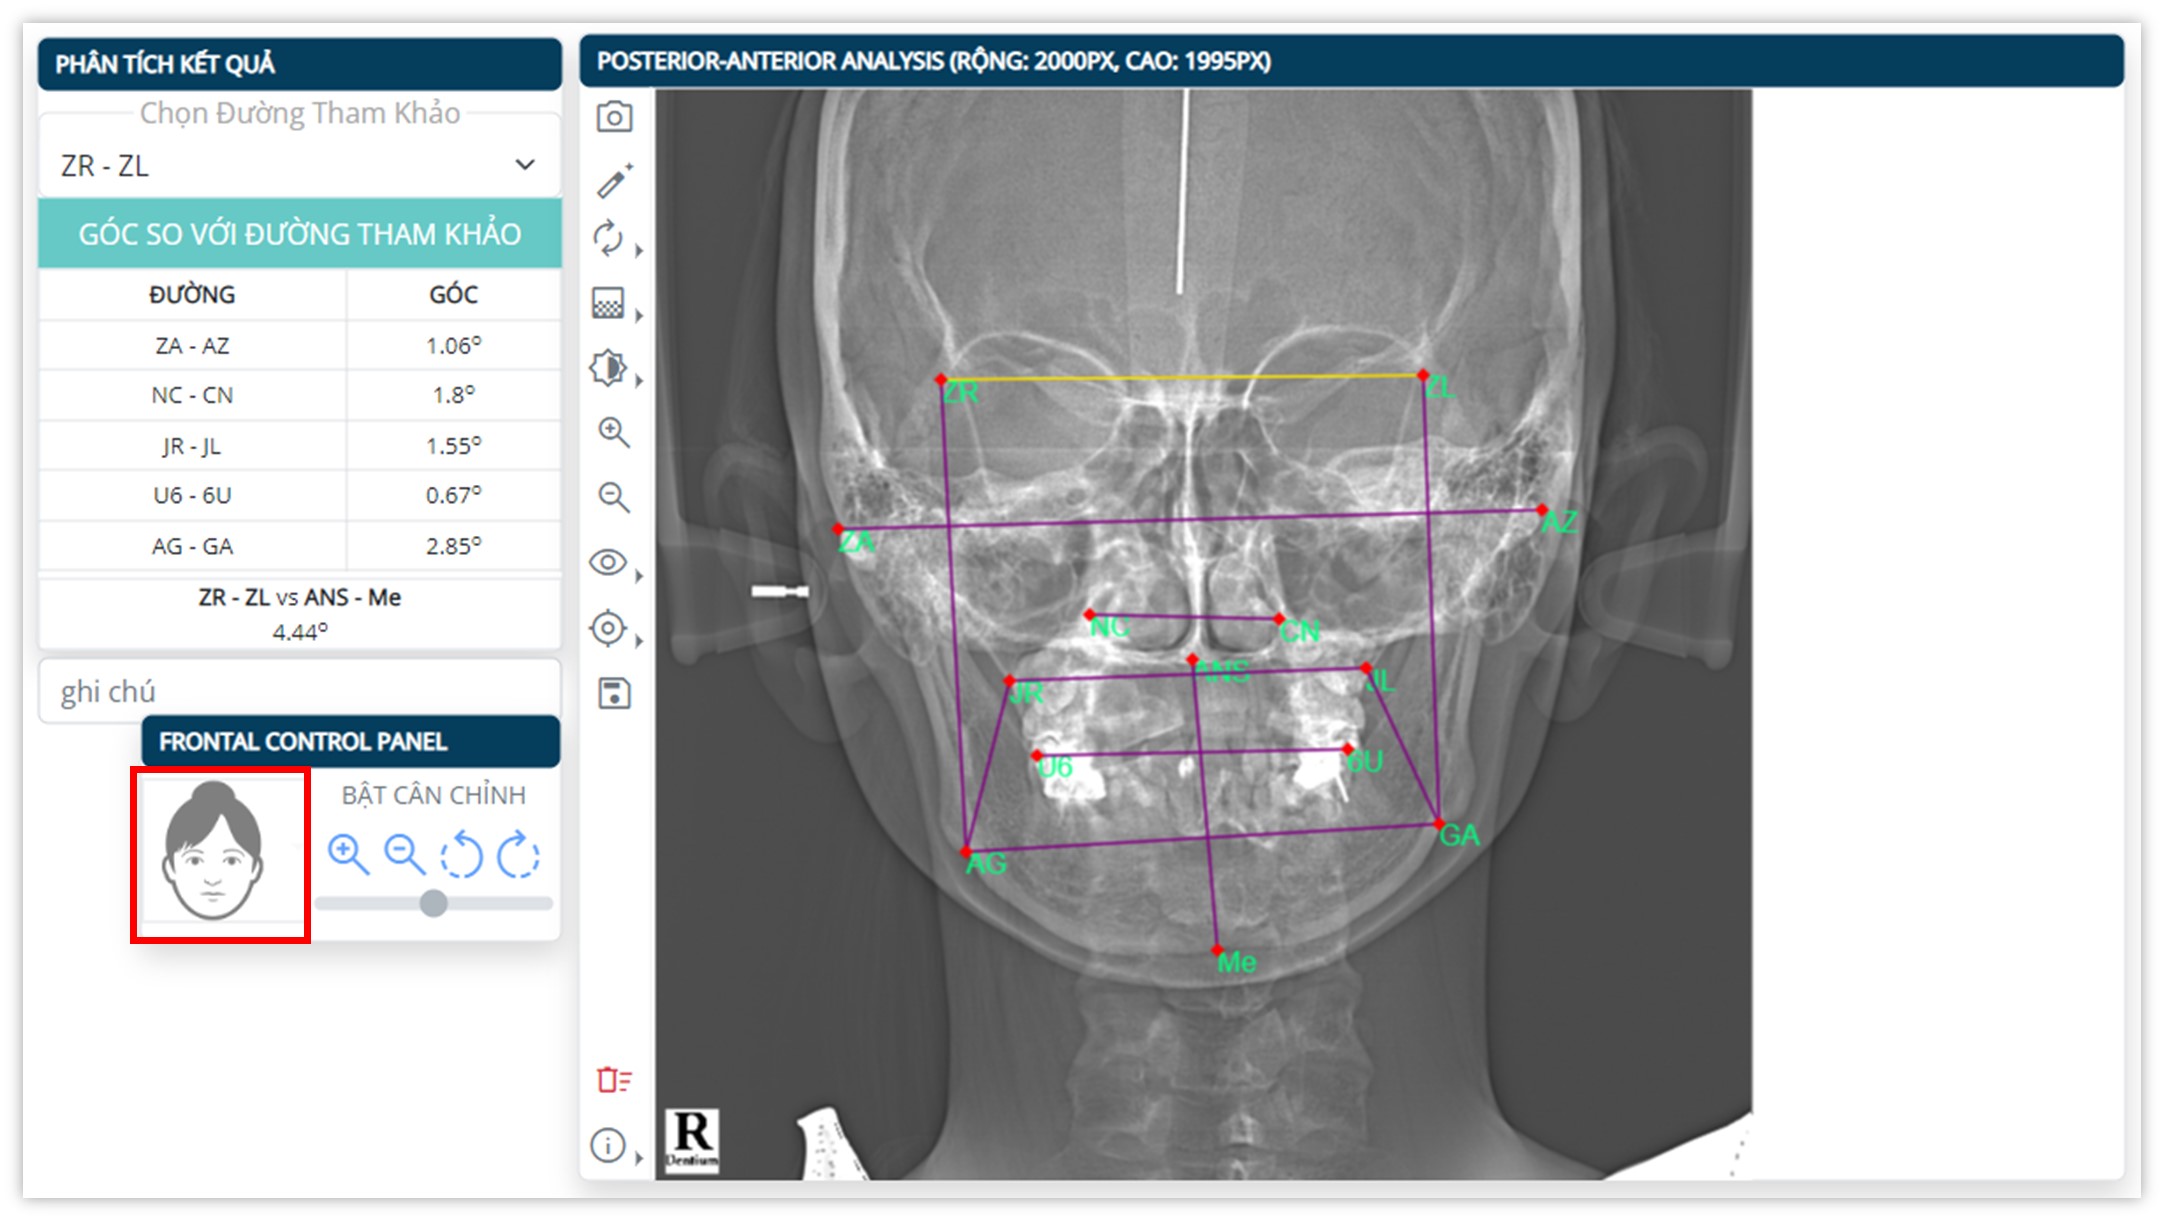
Task: Click the GÓC column header
Action: (453, 294)
